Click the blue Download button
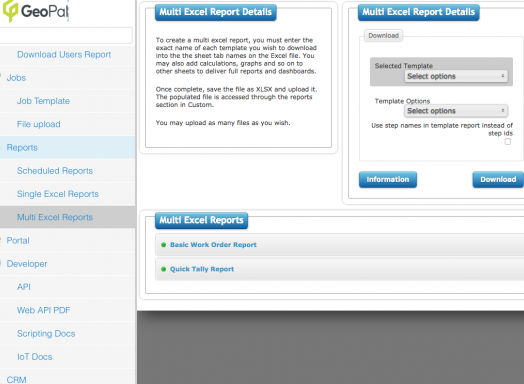Screen dimensions: 524x384 point(498,179)
